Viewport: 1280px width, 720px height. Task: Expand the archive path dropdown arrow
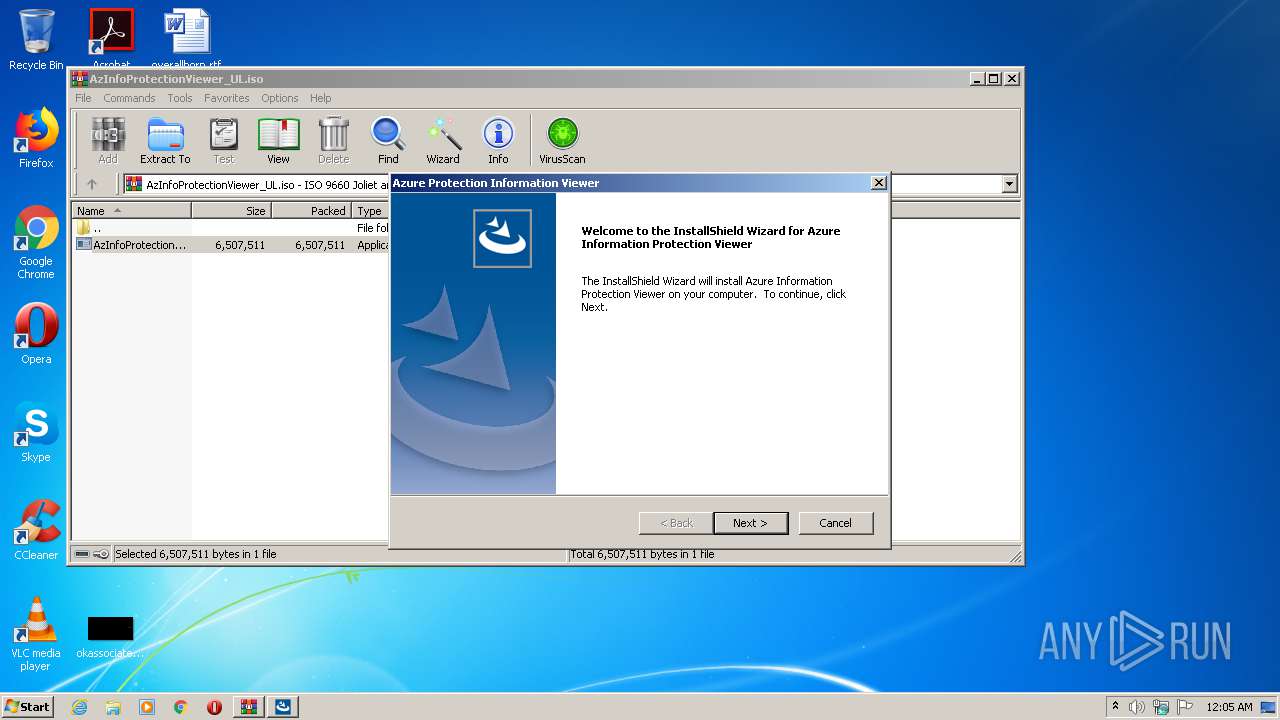[1009, 184]
